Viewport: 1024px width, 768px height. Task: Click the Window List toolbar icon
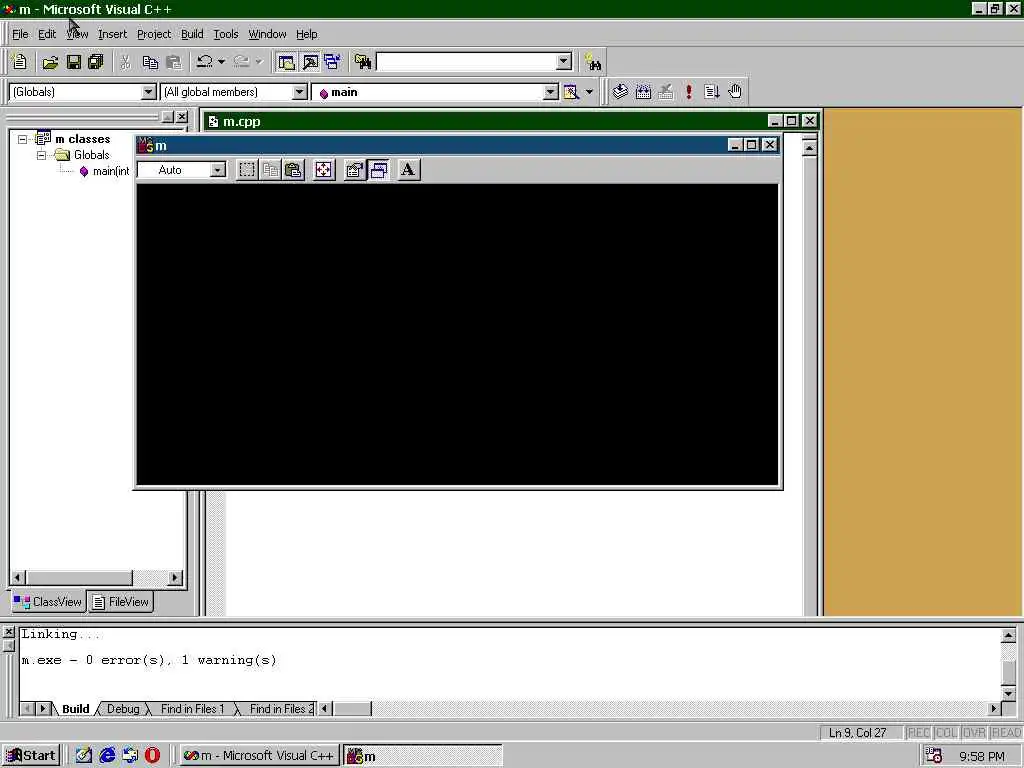[x=332, y=62]
